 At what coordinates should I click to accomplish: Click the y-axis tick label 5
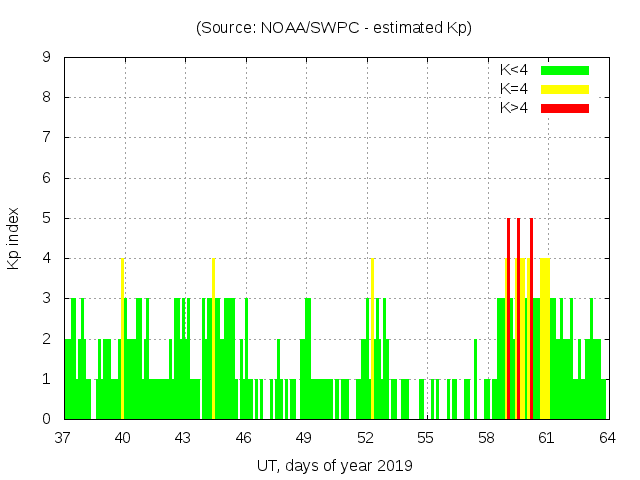tap(47, 218)
